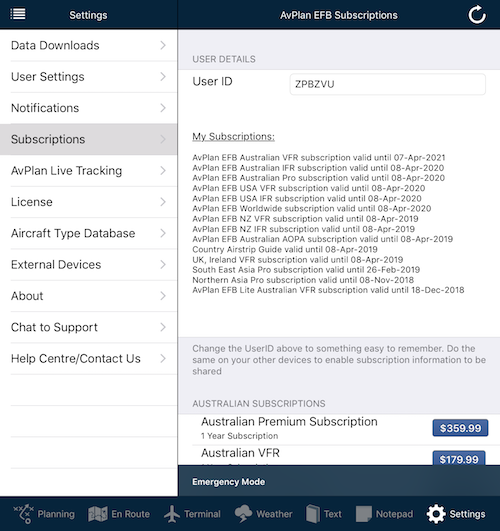Image resolution: width=500 pixels, height=531 pixels.
Task: Click the Worldwide subscription line
Action: [x=312, y=208]
